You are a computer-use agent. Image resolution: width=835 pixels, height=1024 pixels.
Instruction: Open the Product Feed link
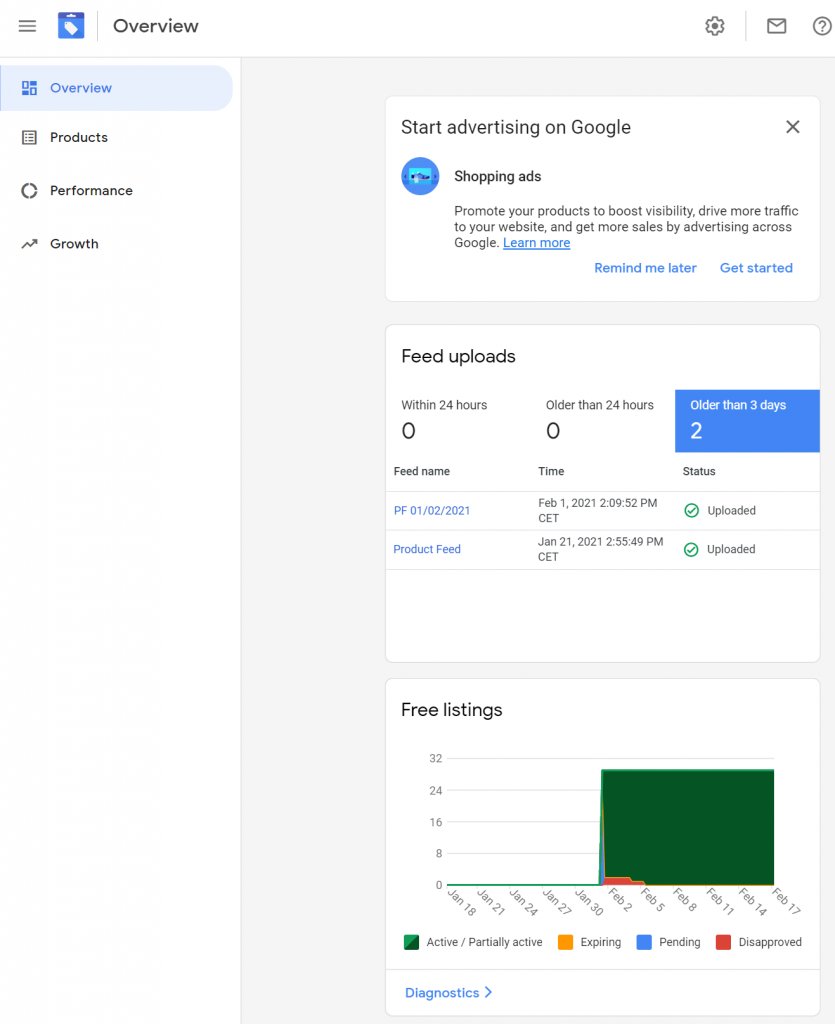pyautogui.click(x=427, y=549)
